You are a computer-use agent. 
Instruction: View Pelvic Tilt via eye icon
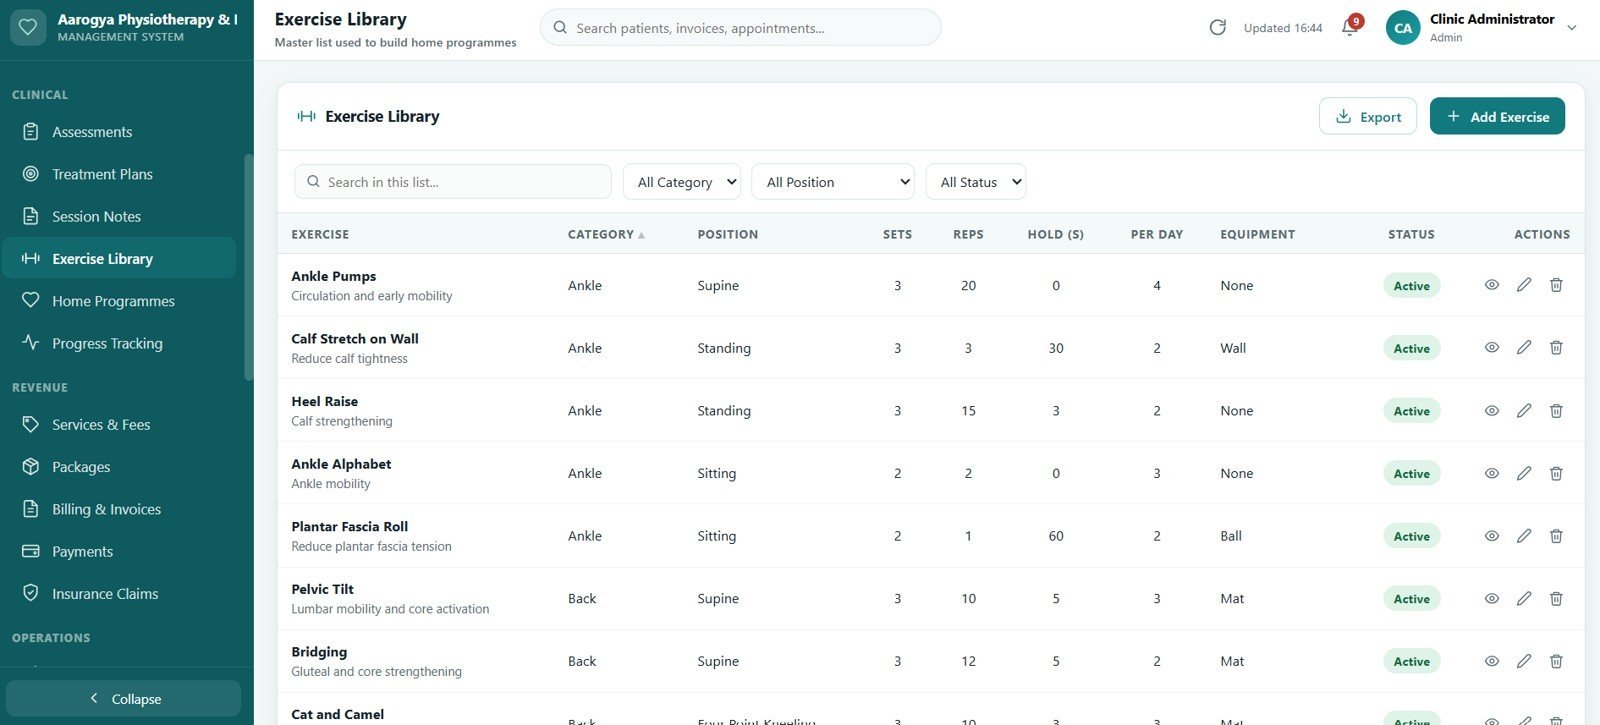1492,599
